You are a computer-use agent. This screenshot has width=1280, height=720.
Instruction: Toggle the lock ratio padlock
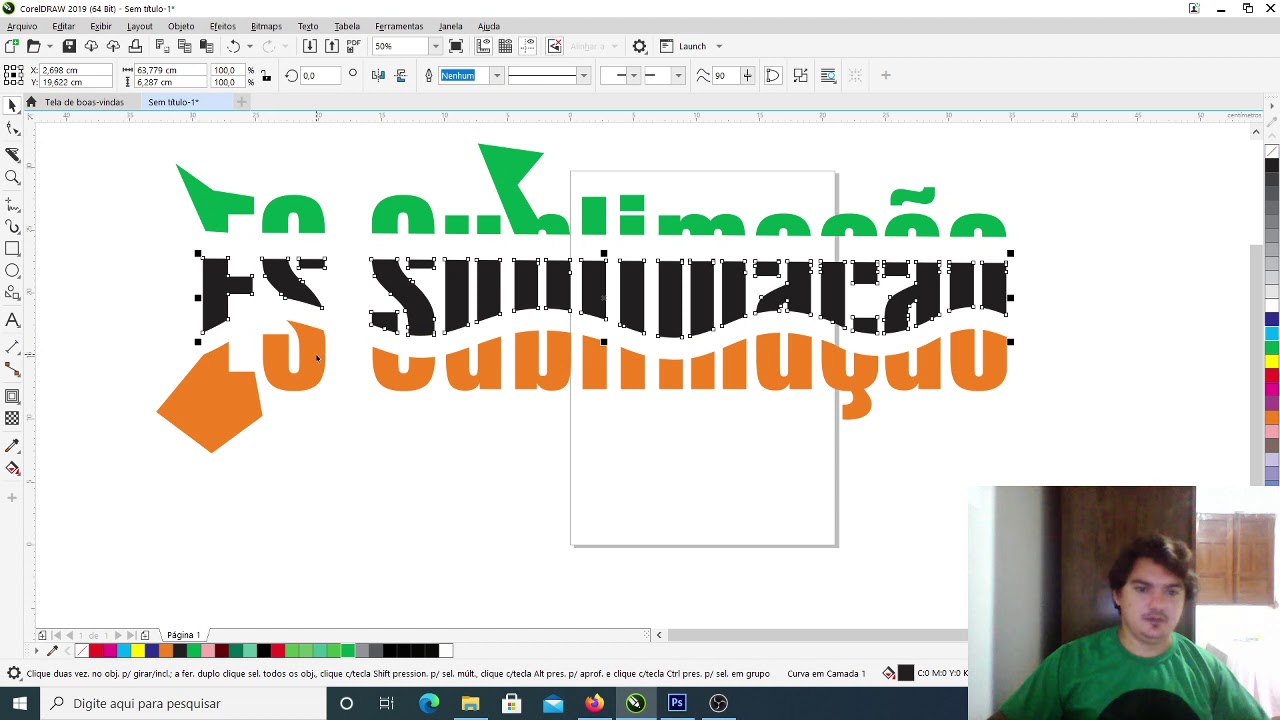point(266,76)
